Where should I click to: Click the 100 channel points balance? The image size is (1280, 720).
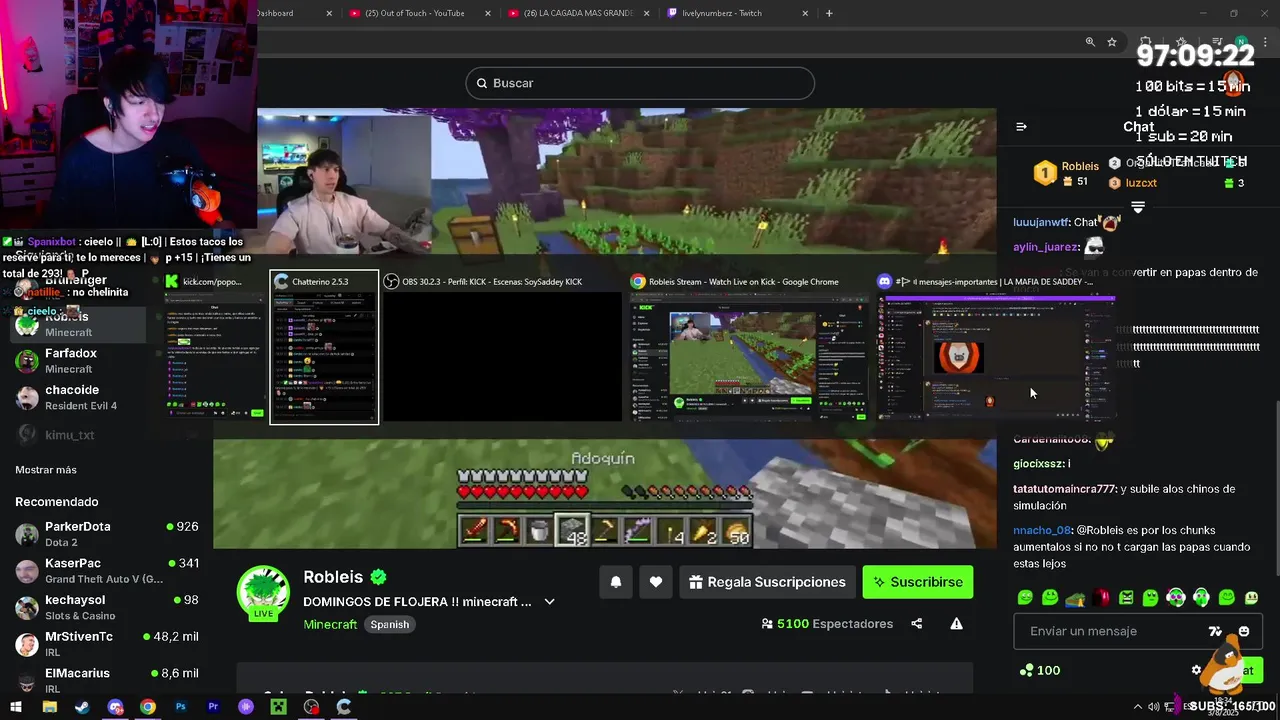tap(1040, 670)
